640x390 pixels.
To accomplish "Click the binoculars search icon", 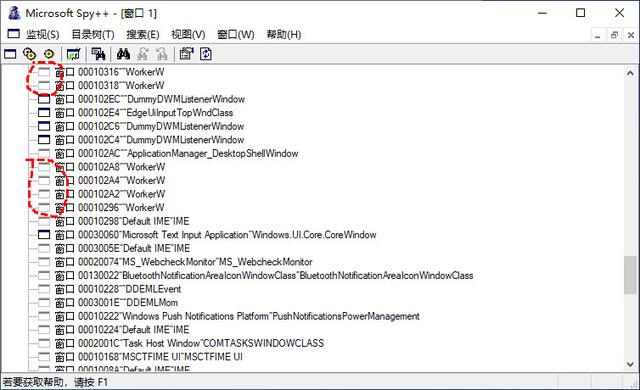I will pyautogui.click(x=123, y=54).
